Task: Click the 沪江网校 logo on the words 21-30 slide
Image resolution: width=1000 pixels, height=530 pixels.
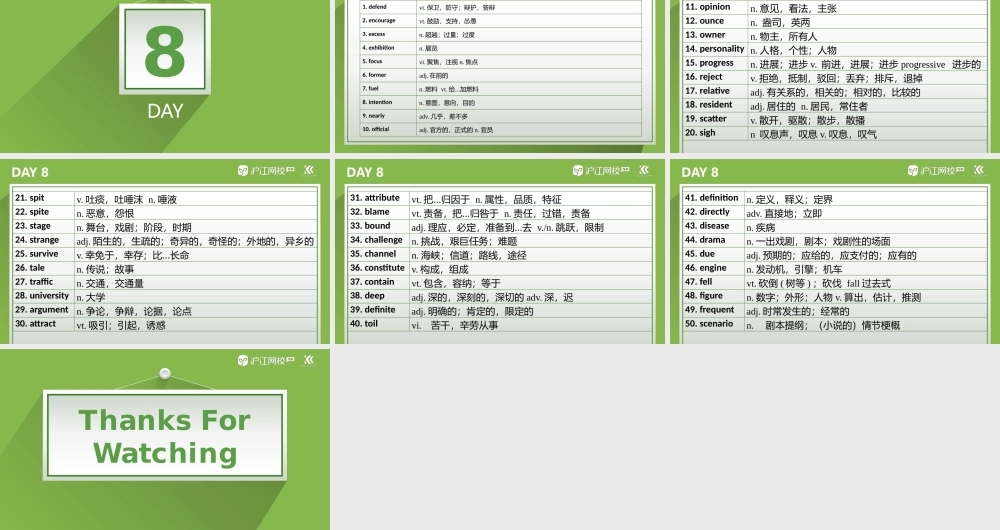Action: pyautogui.click(x=266, y=170)
